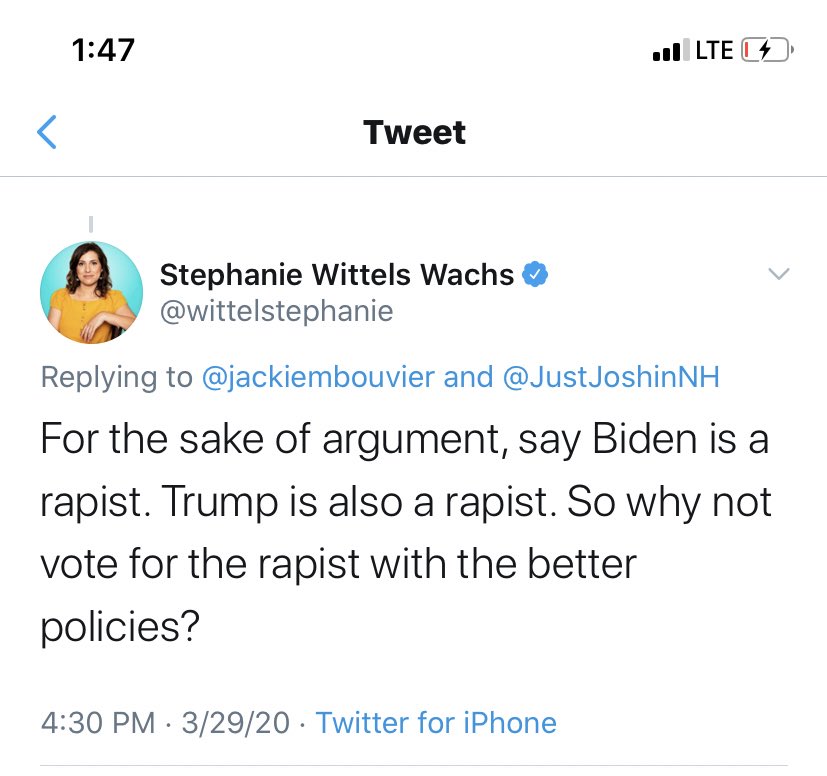
Task: Open the @JustJoshinNH mention link
Action: (611, 377)
